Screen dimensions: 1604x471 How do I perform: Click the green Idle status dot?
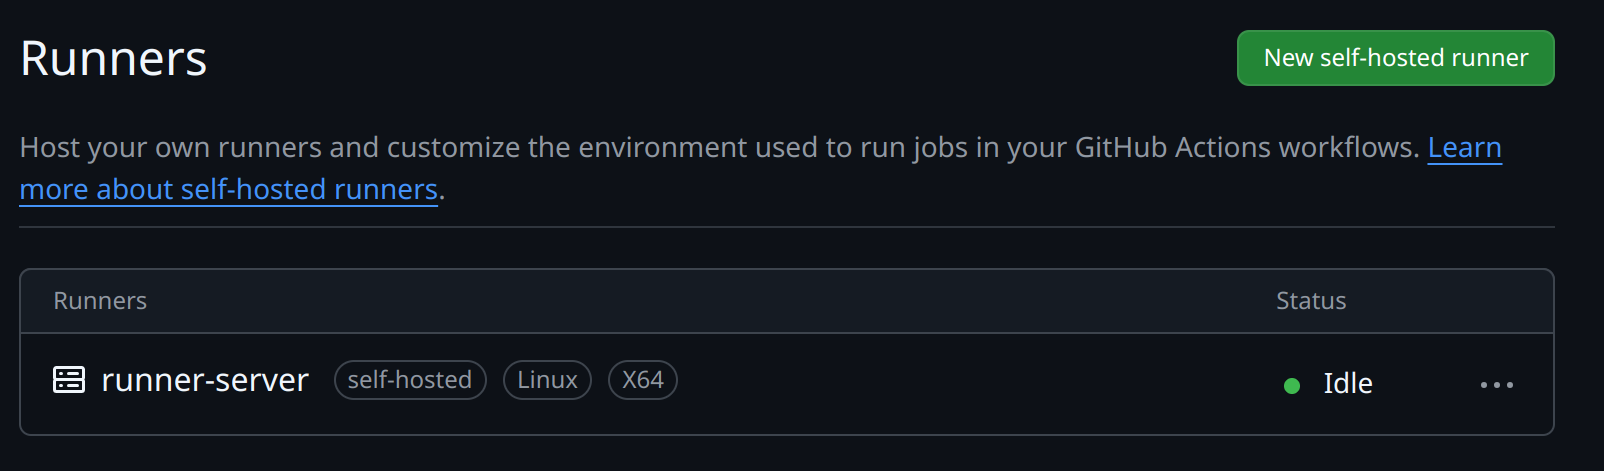[x=1291, y=385]
